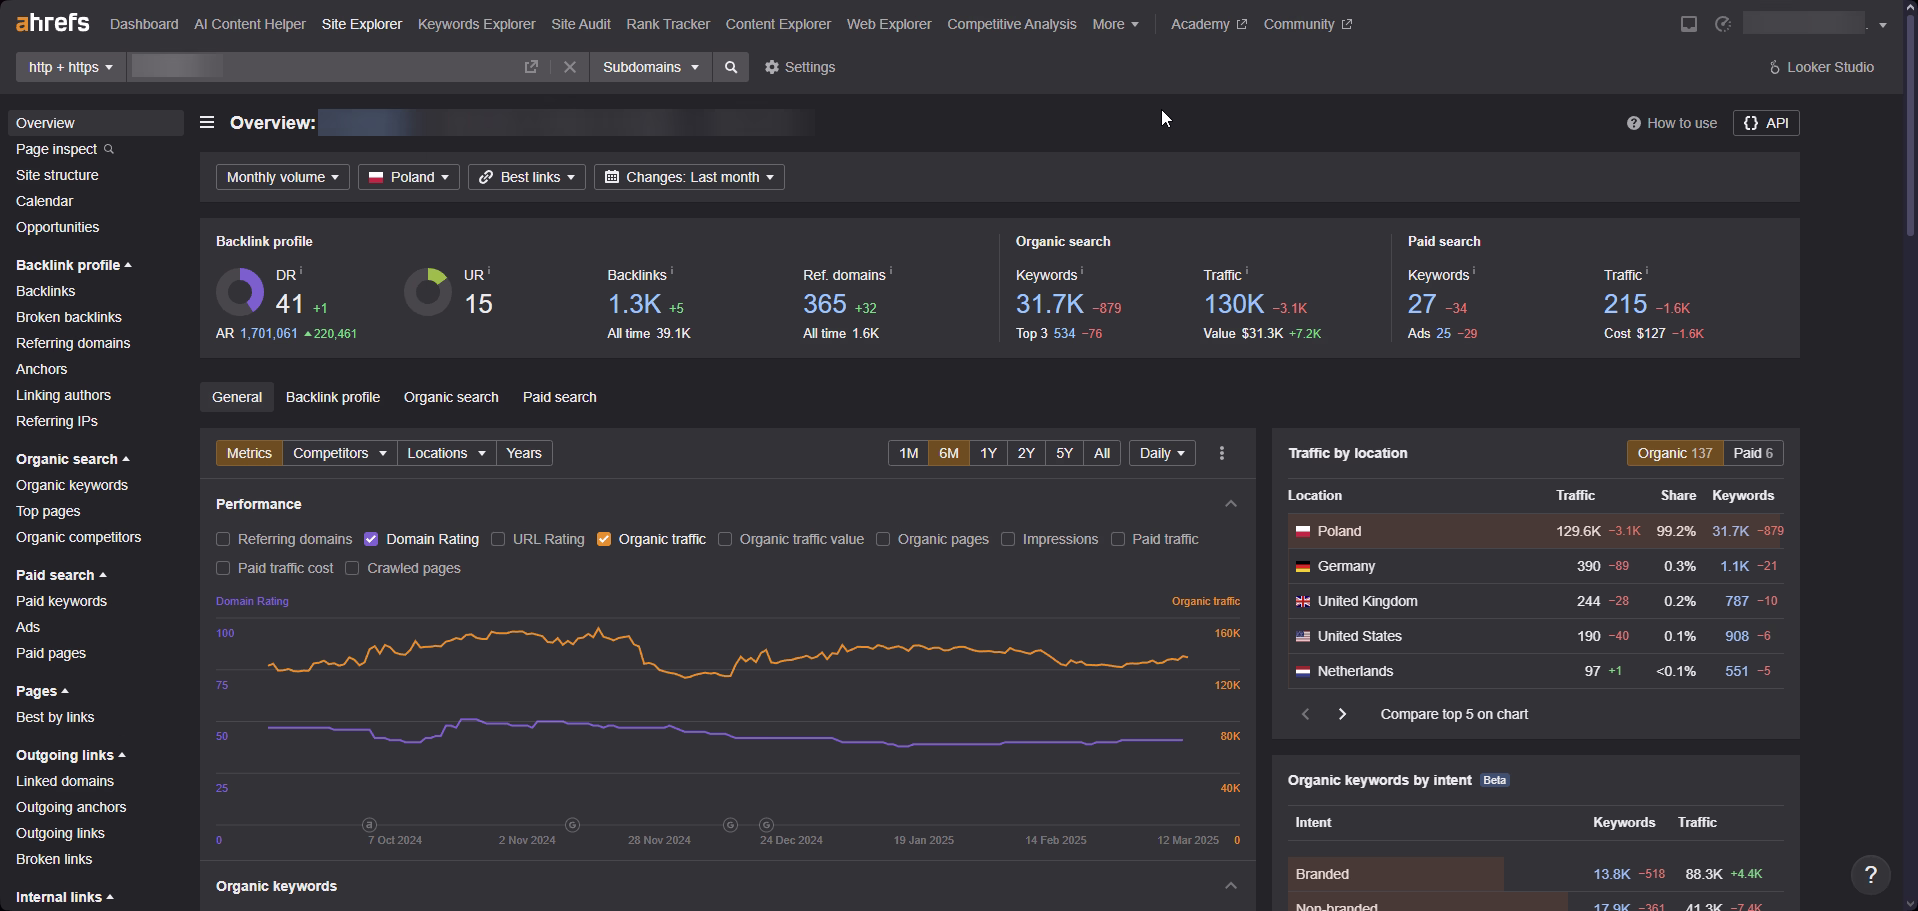Switch to the Backlink profile tab

332,397
